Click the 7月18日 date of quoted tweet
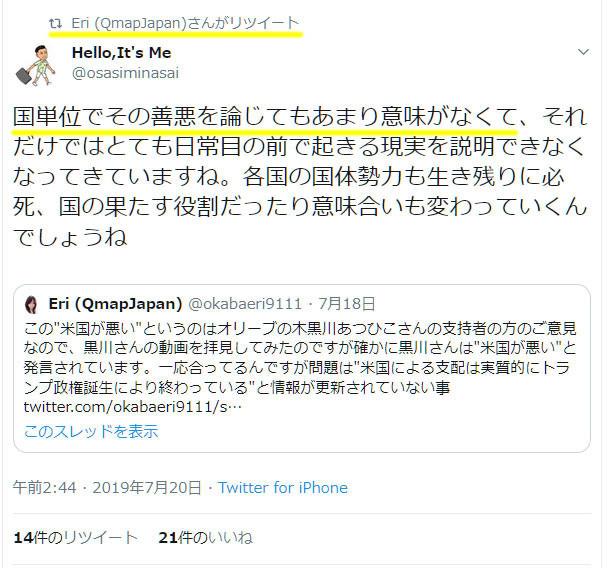Viewport: 608px width, 568px height. 347,304
